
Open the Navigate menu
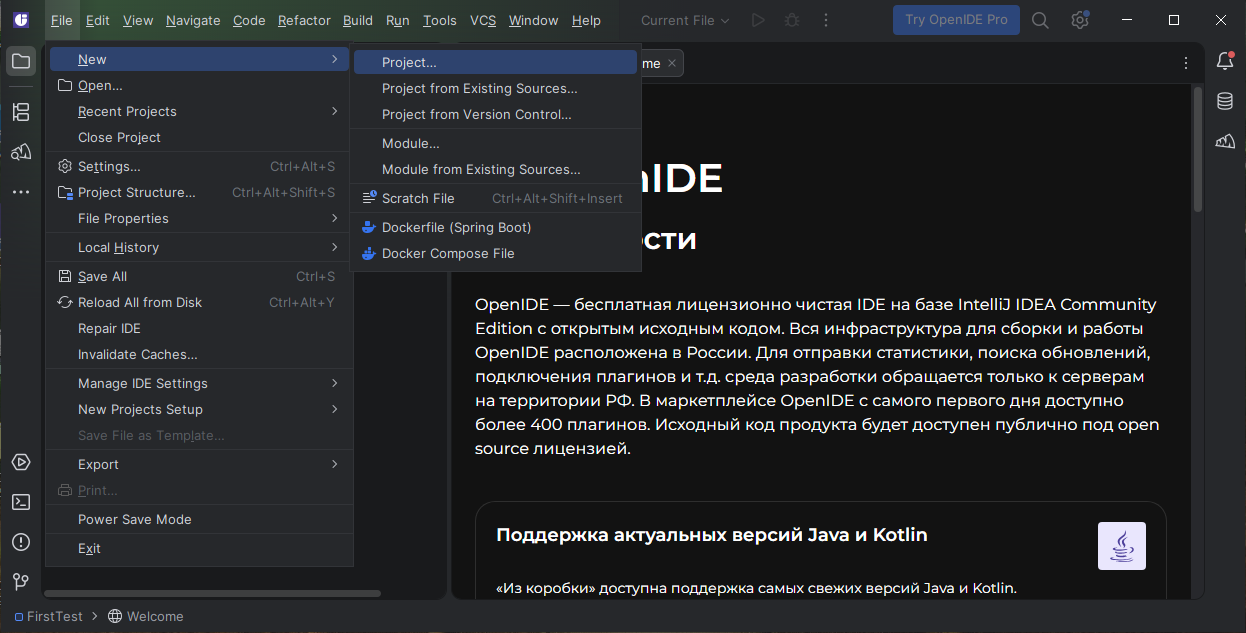click(x=193, y=20)
